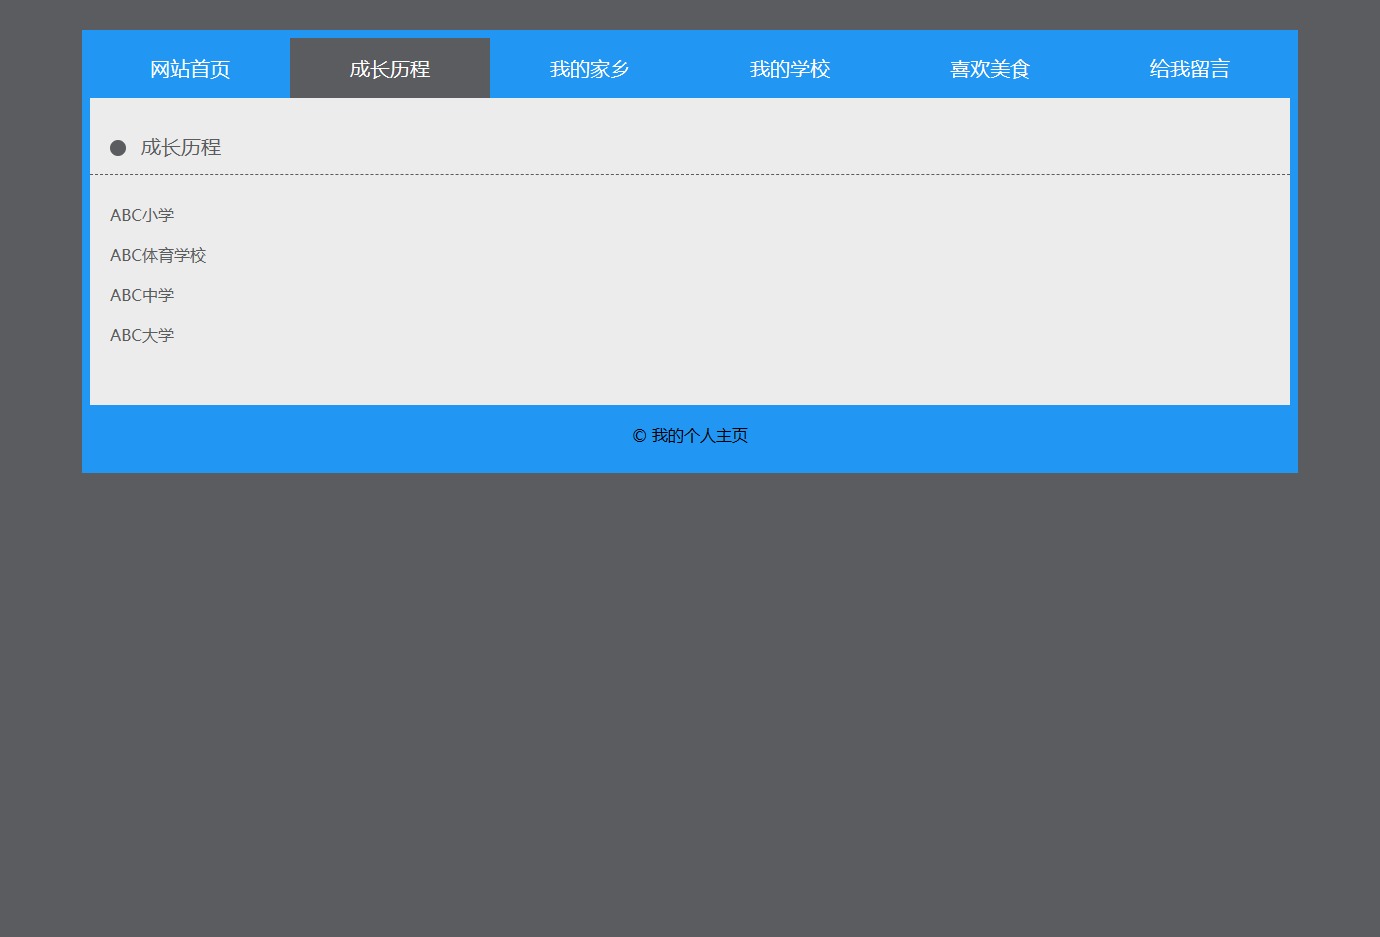Screen dimensions: 1380x937
Task: Click the dark gray background below the footer
Action: [x=690, y=700]
